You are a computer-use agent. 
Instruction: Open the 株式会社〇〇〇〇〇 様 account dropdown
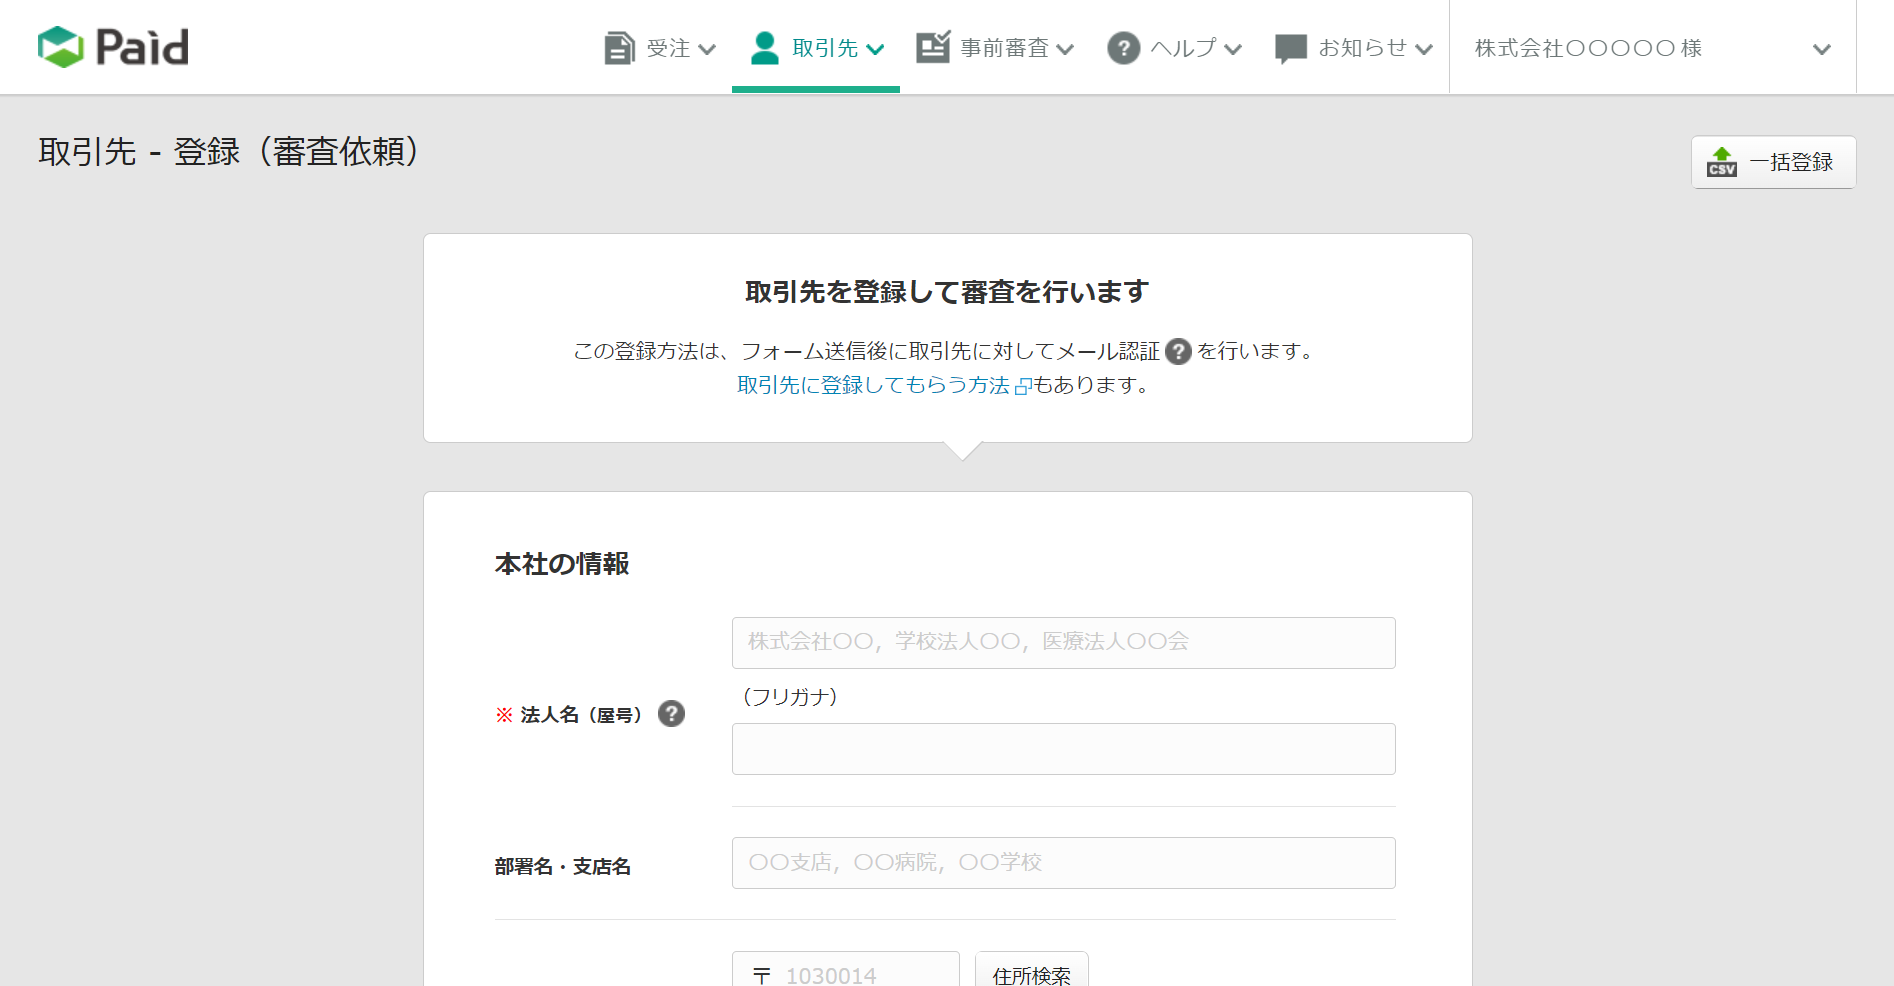click(1652, 48)
